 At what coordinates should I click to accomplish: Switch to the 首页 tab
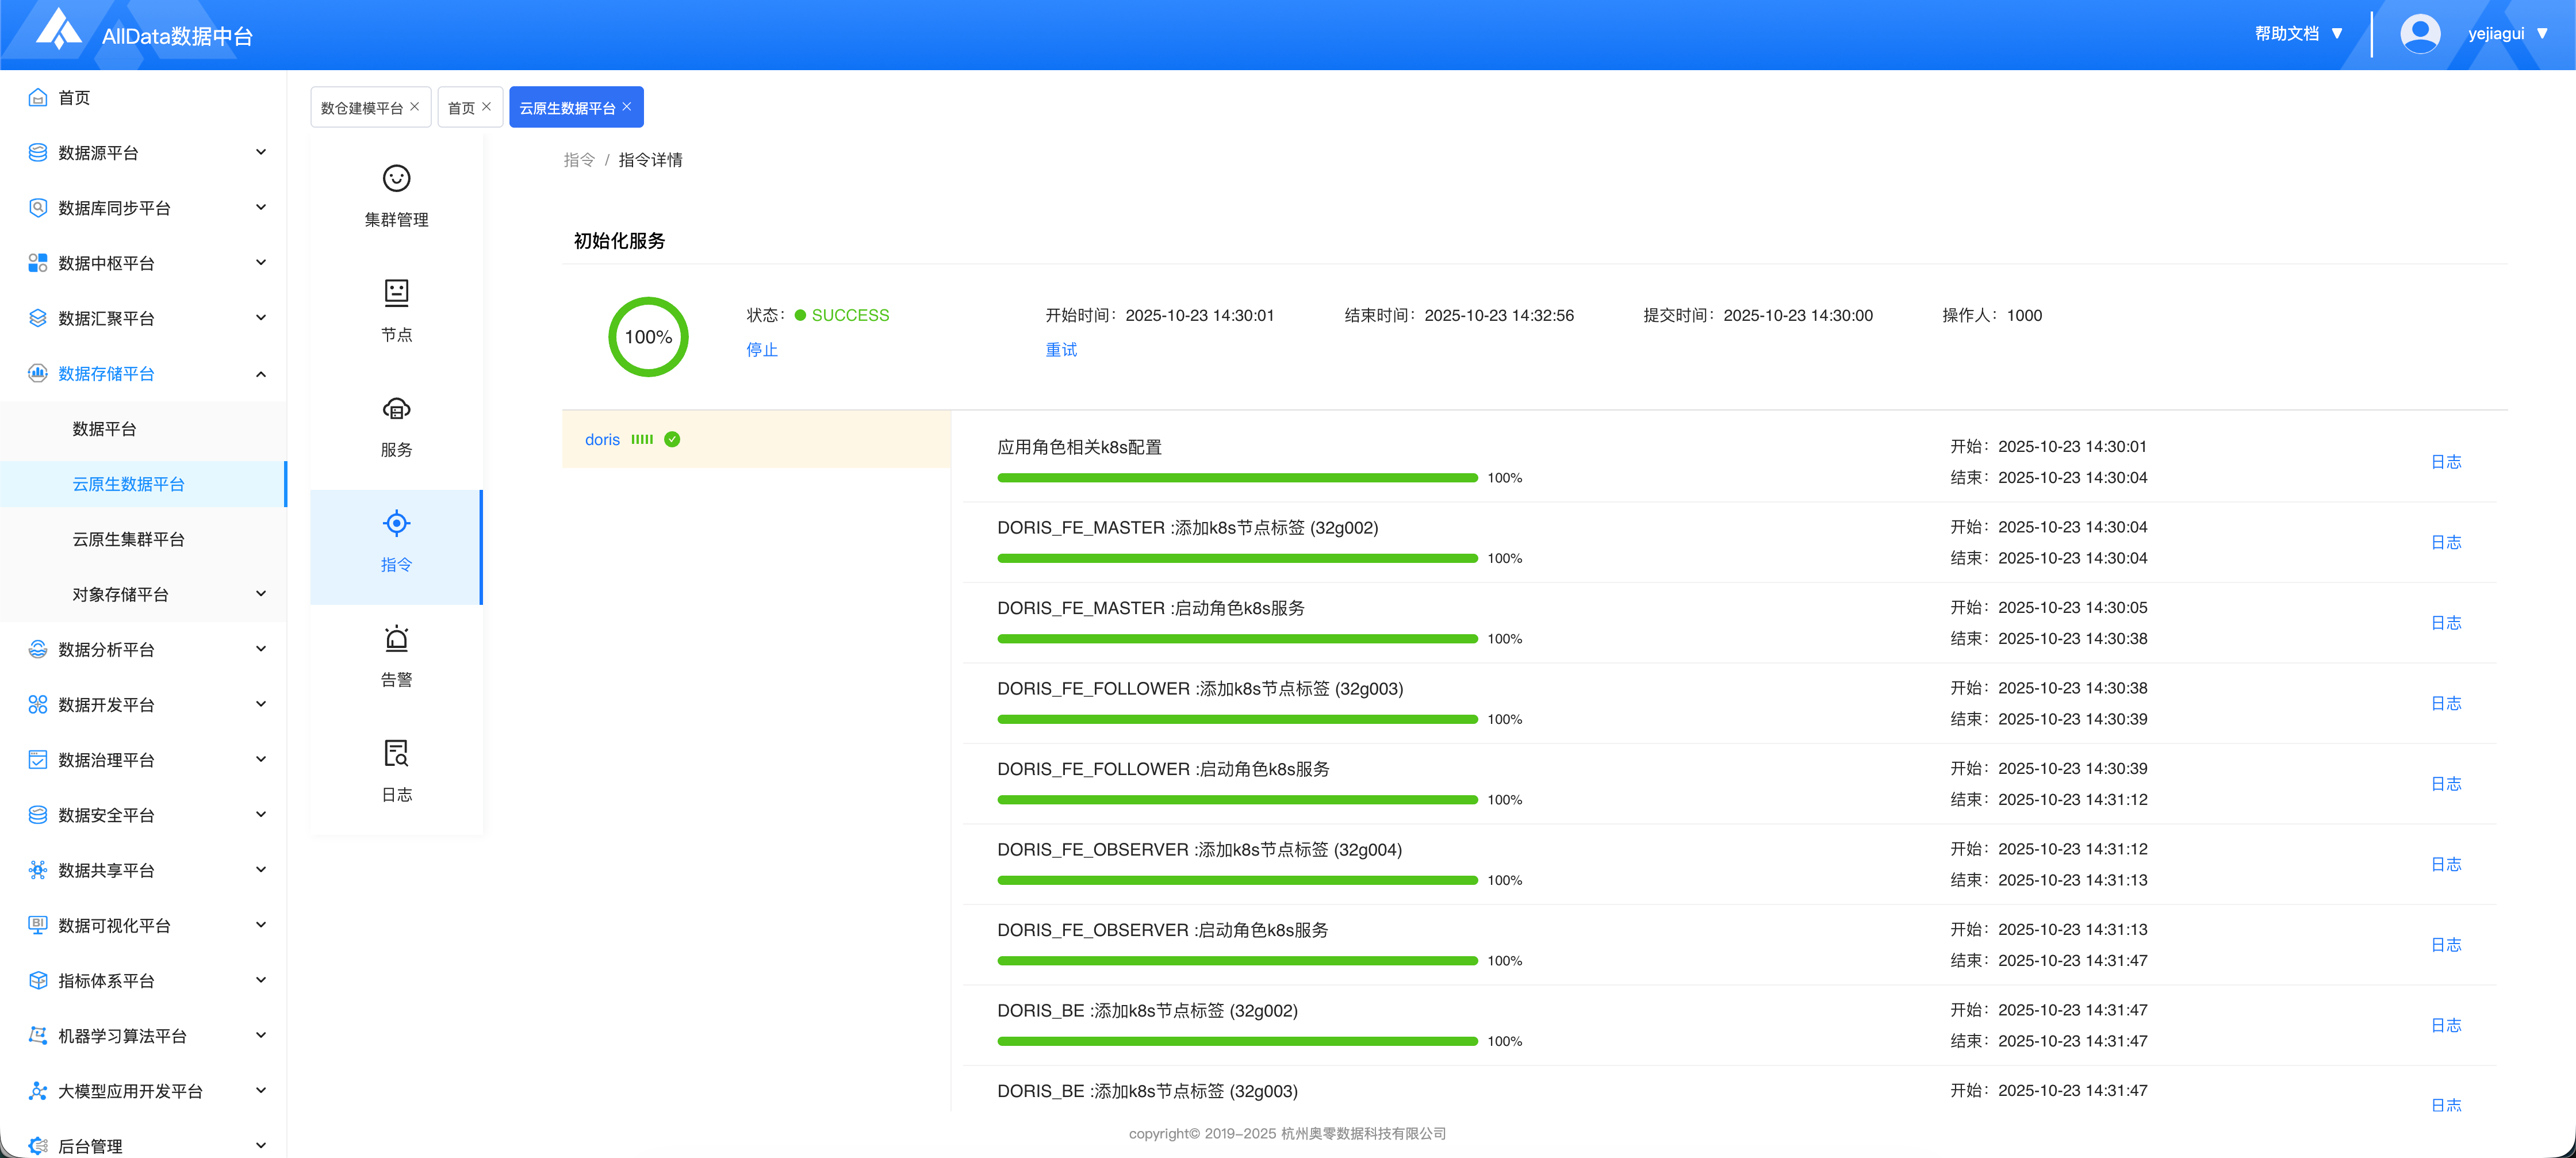(x=461, y=108)
